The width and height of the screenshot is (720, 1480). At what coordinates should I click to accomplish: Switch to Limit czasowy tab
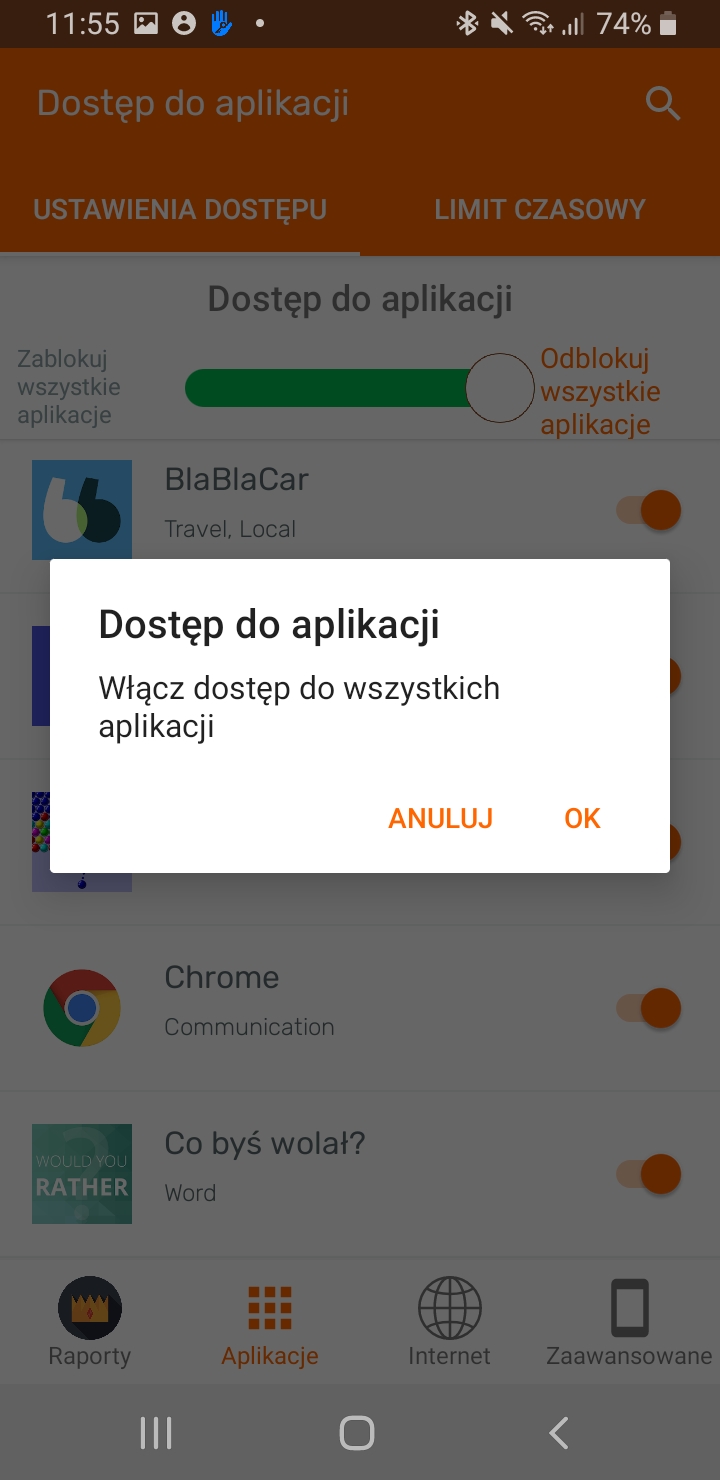click(x=540, y=209)
